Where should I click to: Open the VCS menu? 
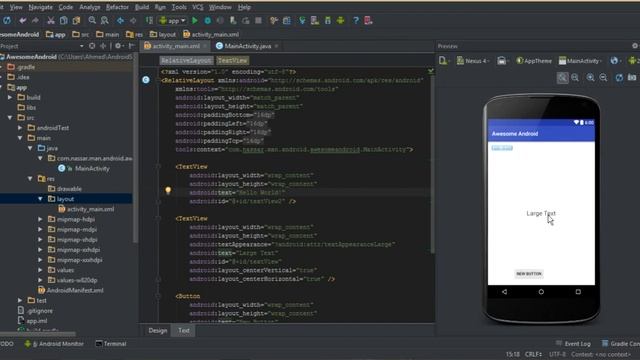198,7
